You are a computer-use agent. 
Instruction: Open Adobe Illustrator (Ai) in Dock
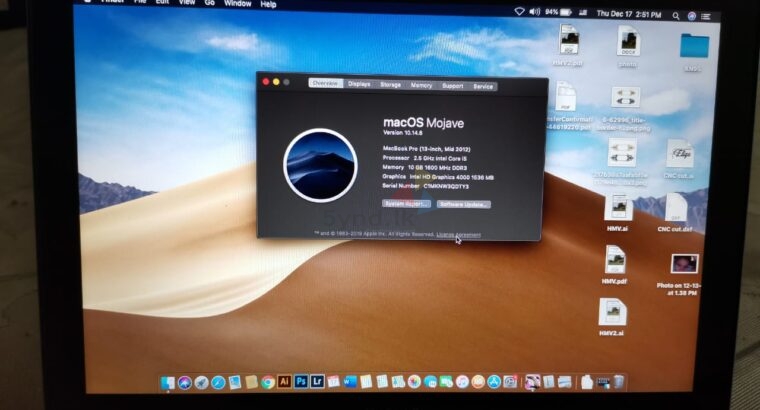point(285,382)
